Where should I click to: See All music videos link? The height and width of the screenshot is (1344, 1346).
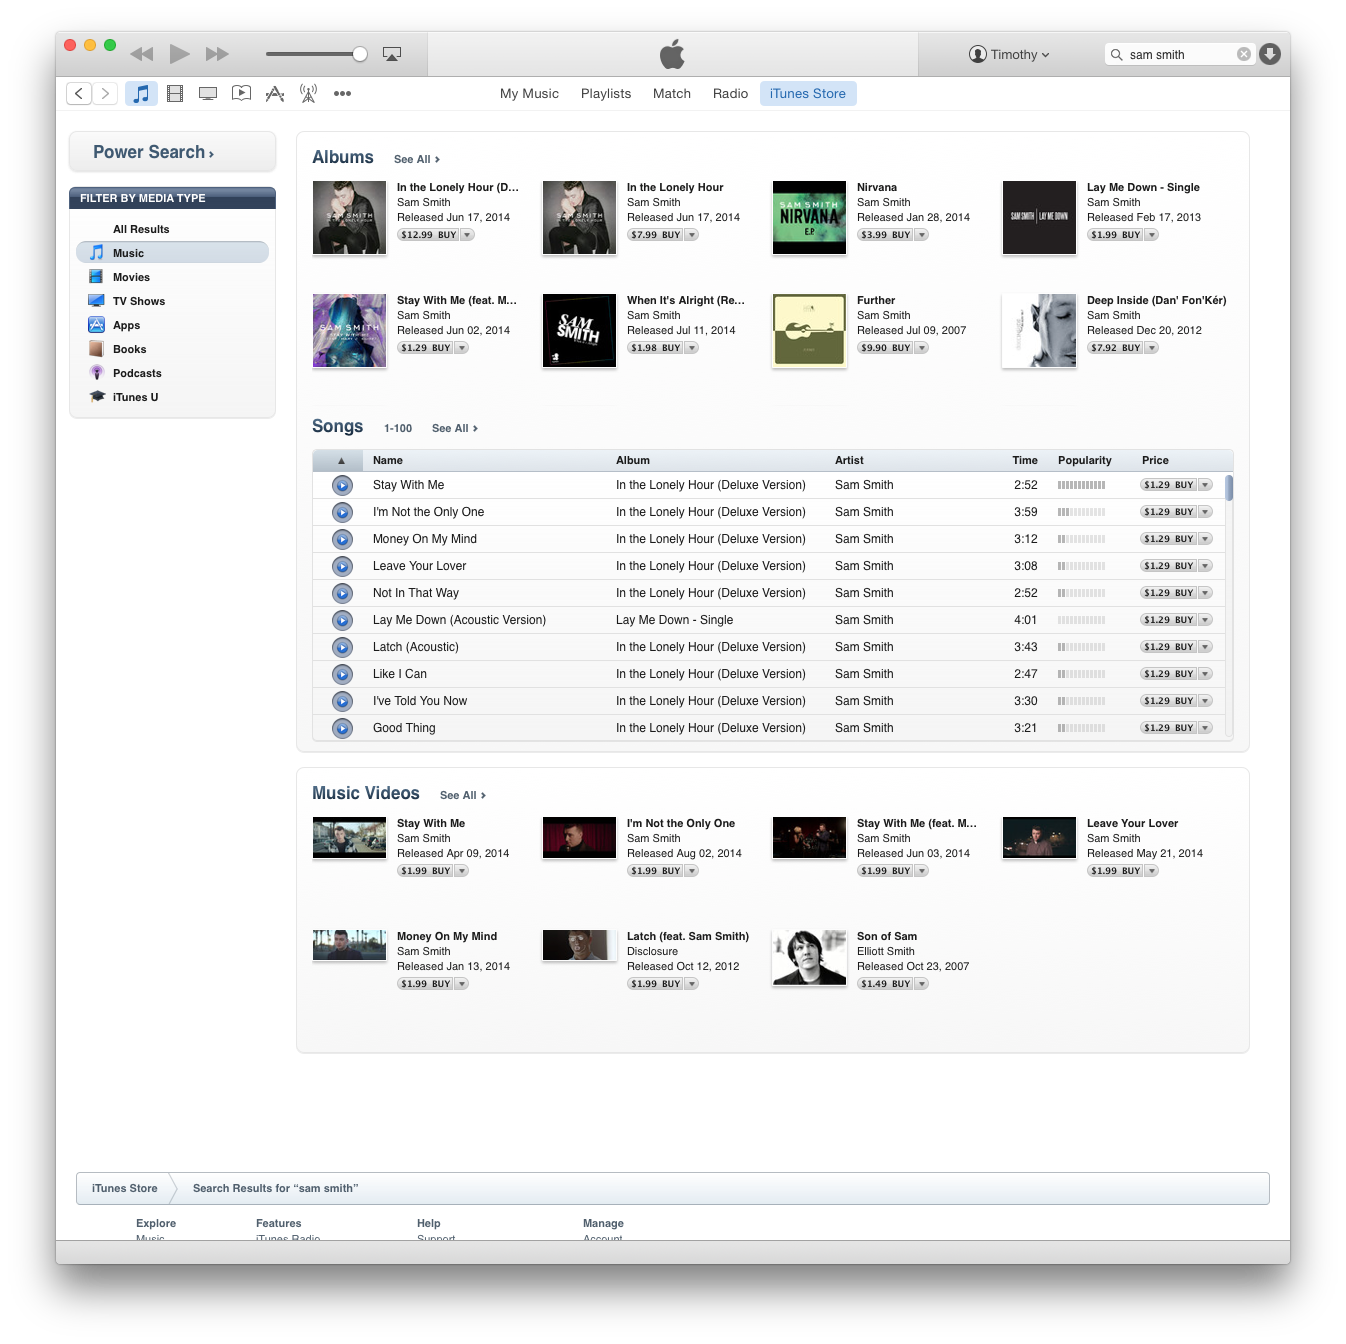[463, 795]
